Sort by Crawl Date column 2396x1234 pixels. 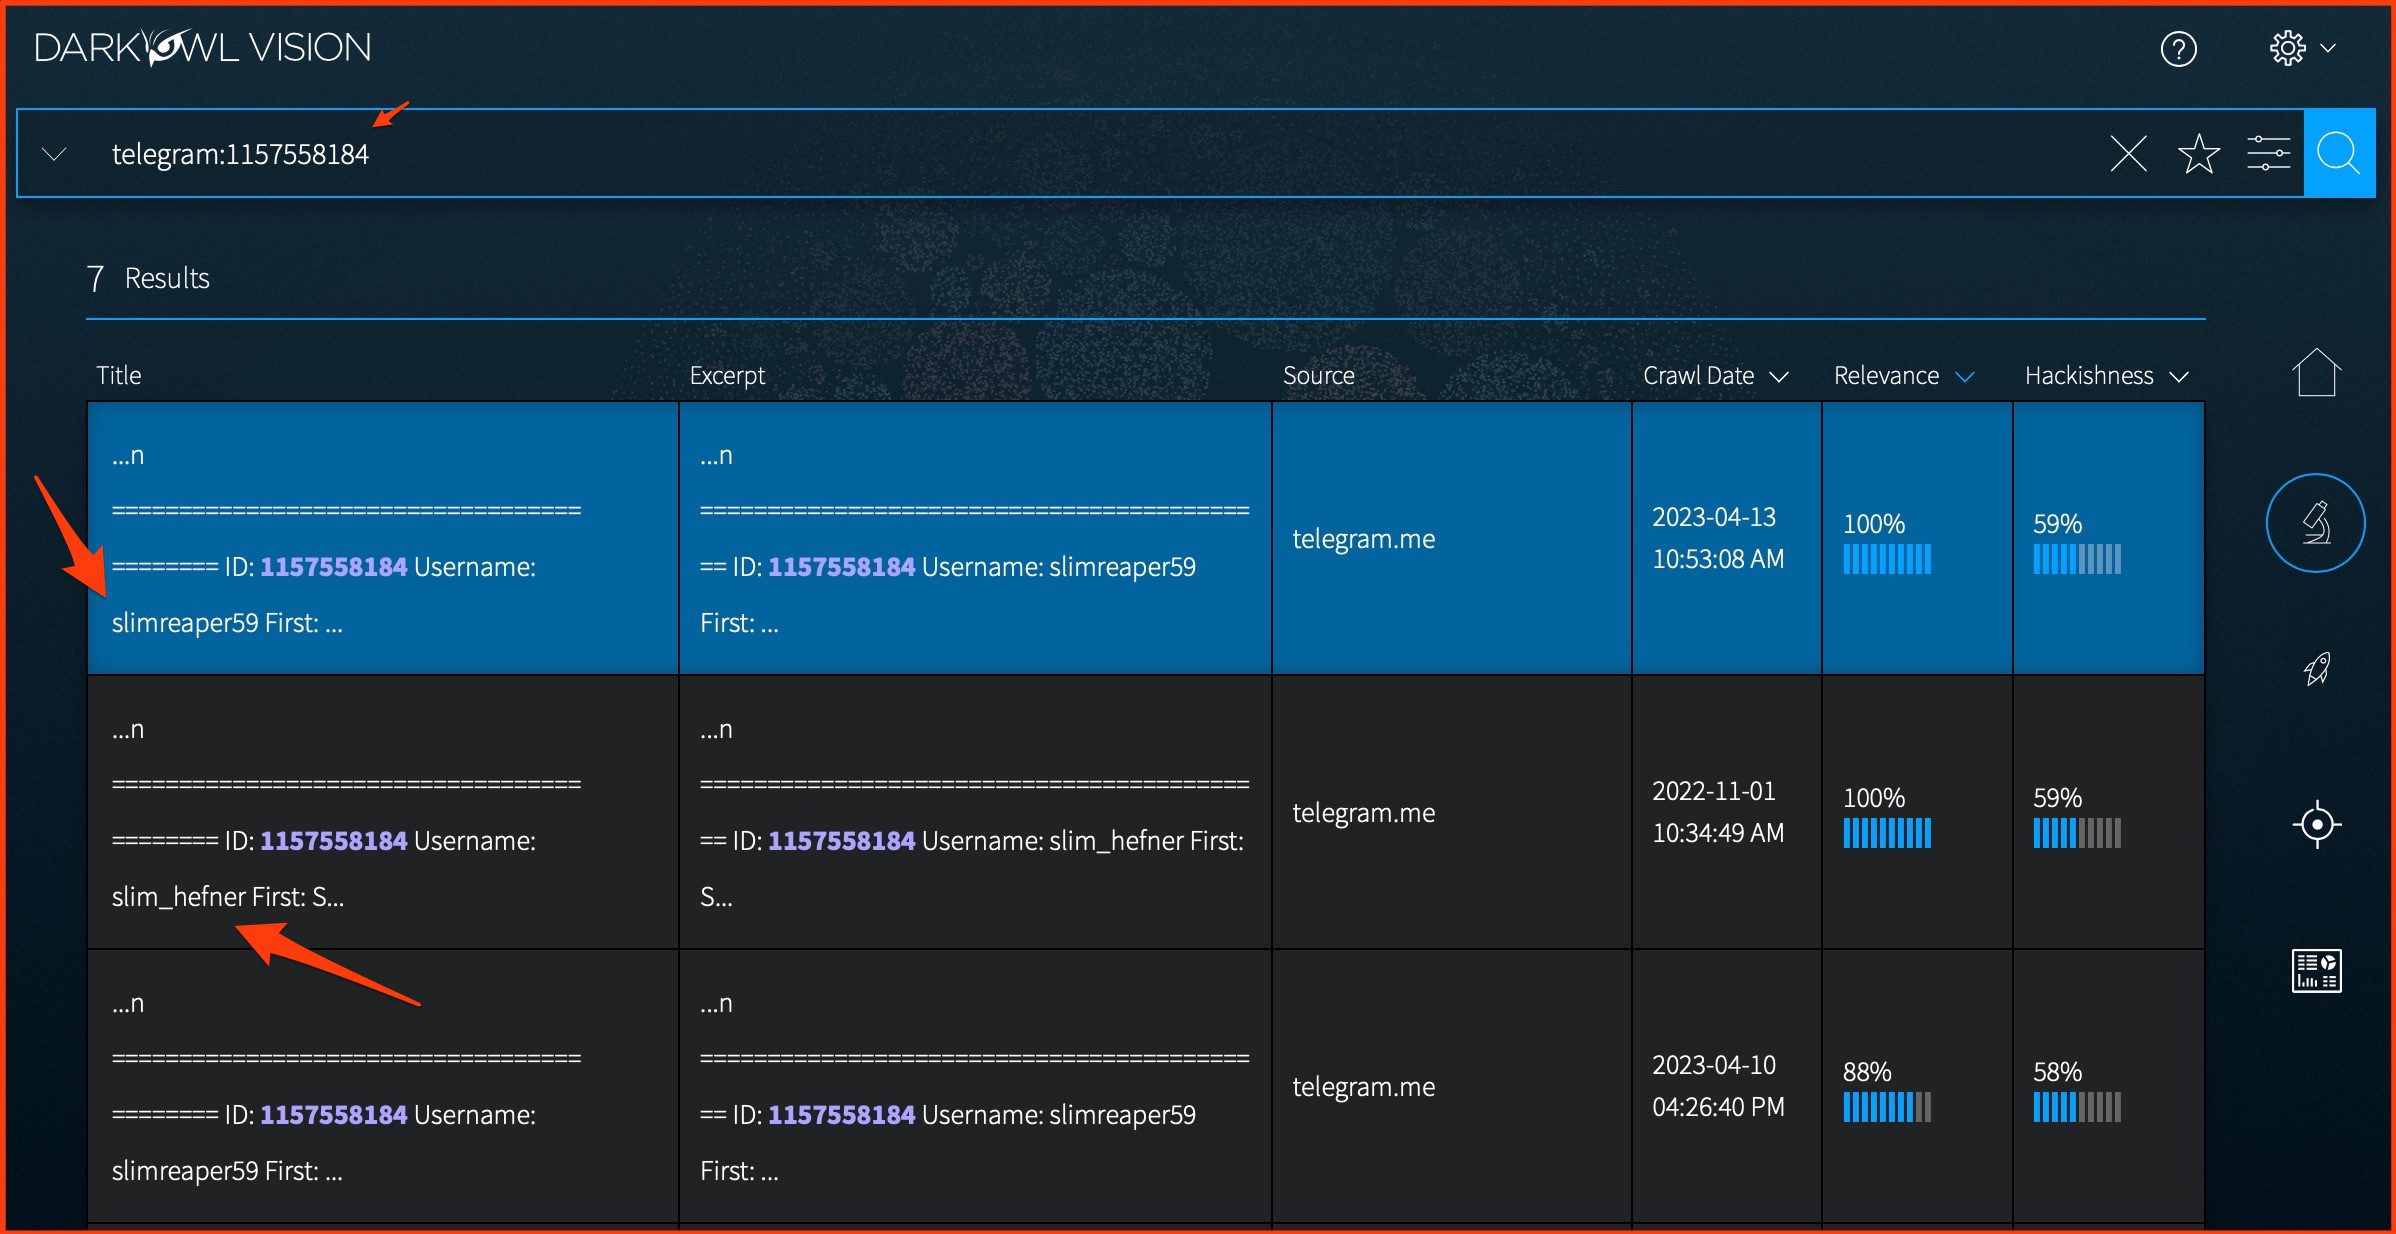[x=1715, y=376]
